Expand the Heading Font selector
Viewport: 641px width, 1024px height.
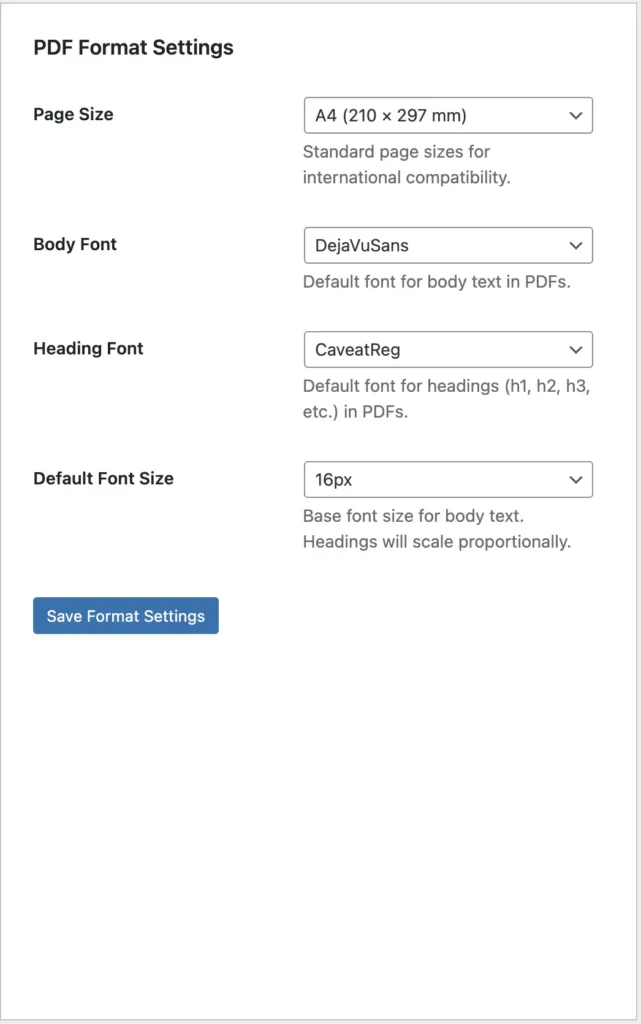[448, 349]
